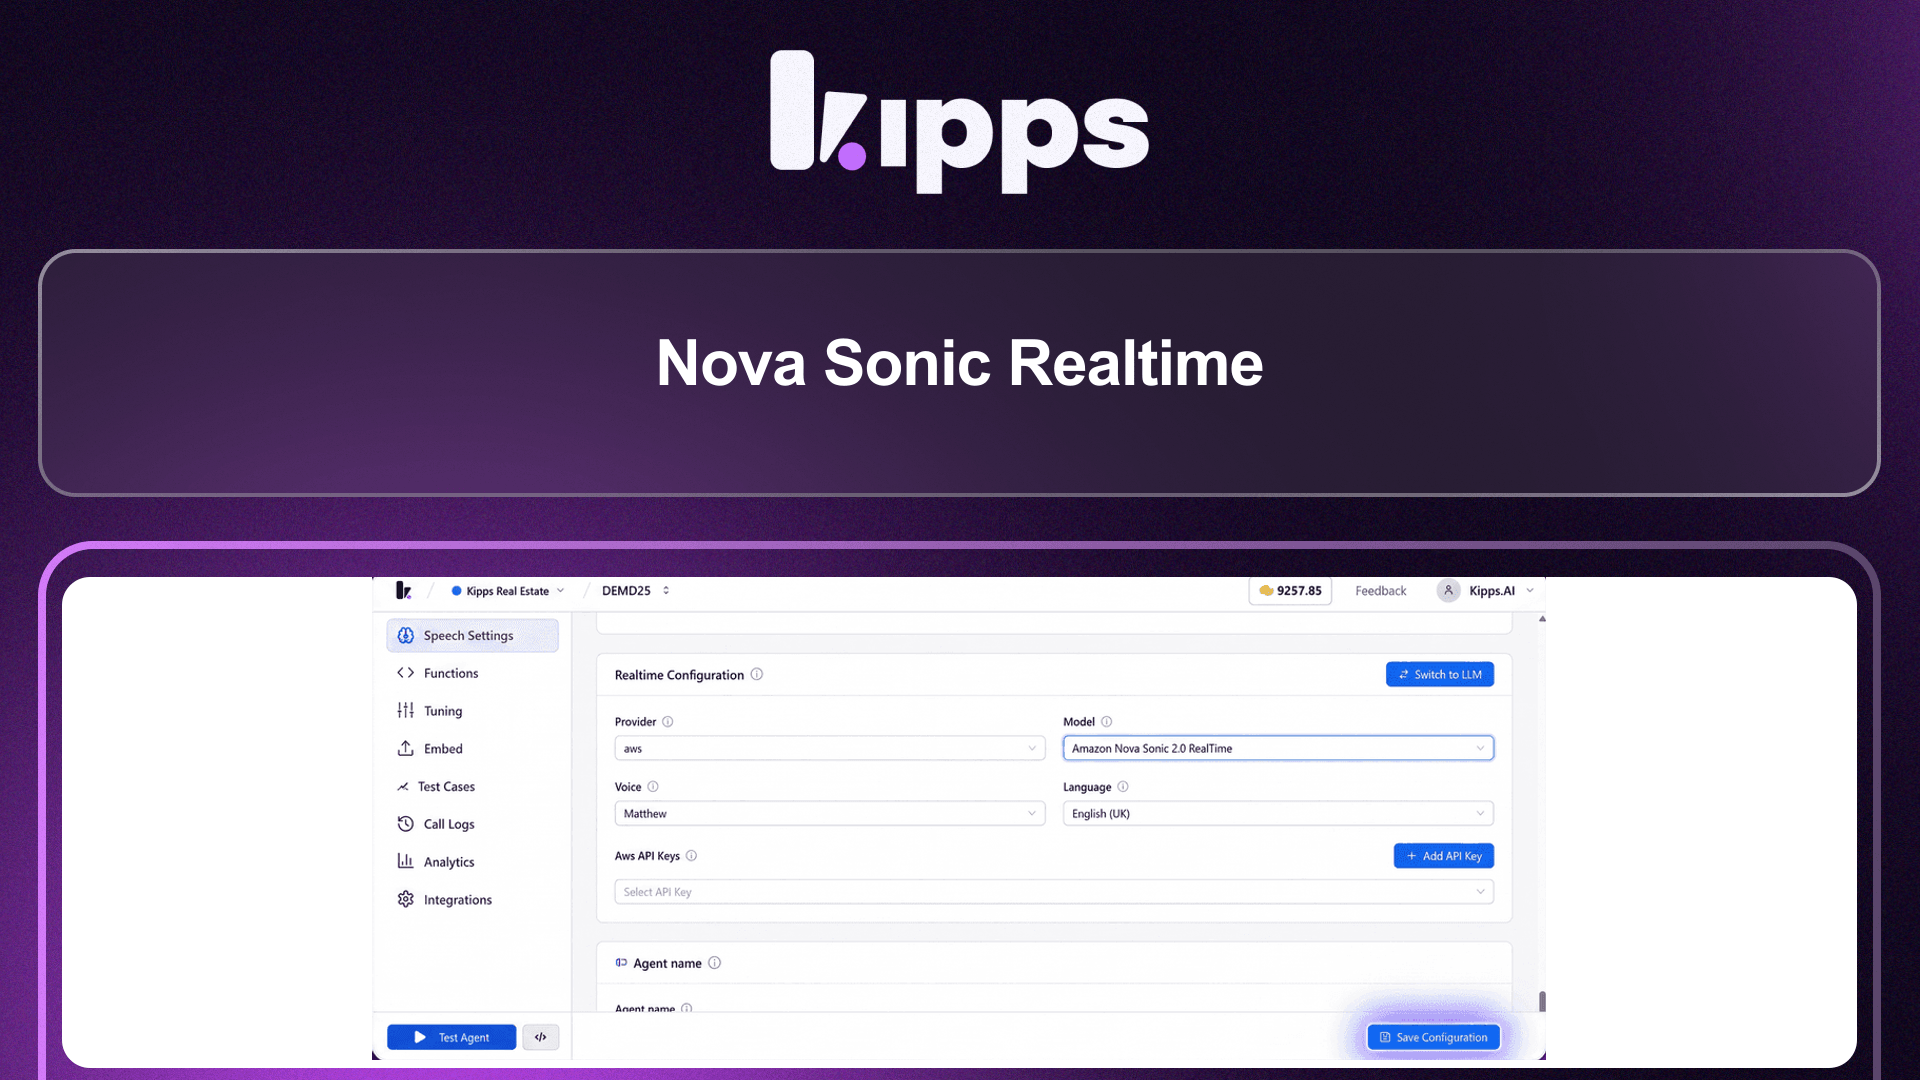
Task: Click the Model info icon
Action: (x=1107, y=722)
